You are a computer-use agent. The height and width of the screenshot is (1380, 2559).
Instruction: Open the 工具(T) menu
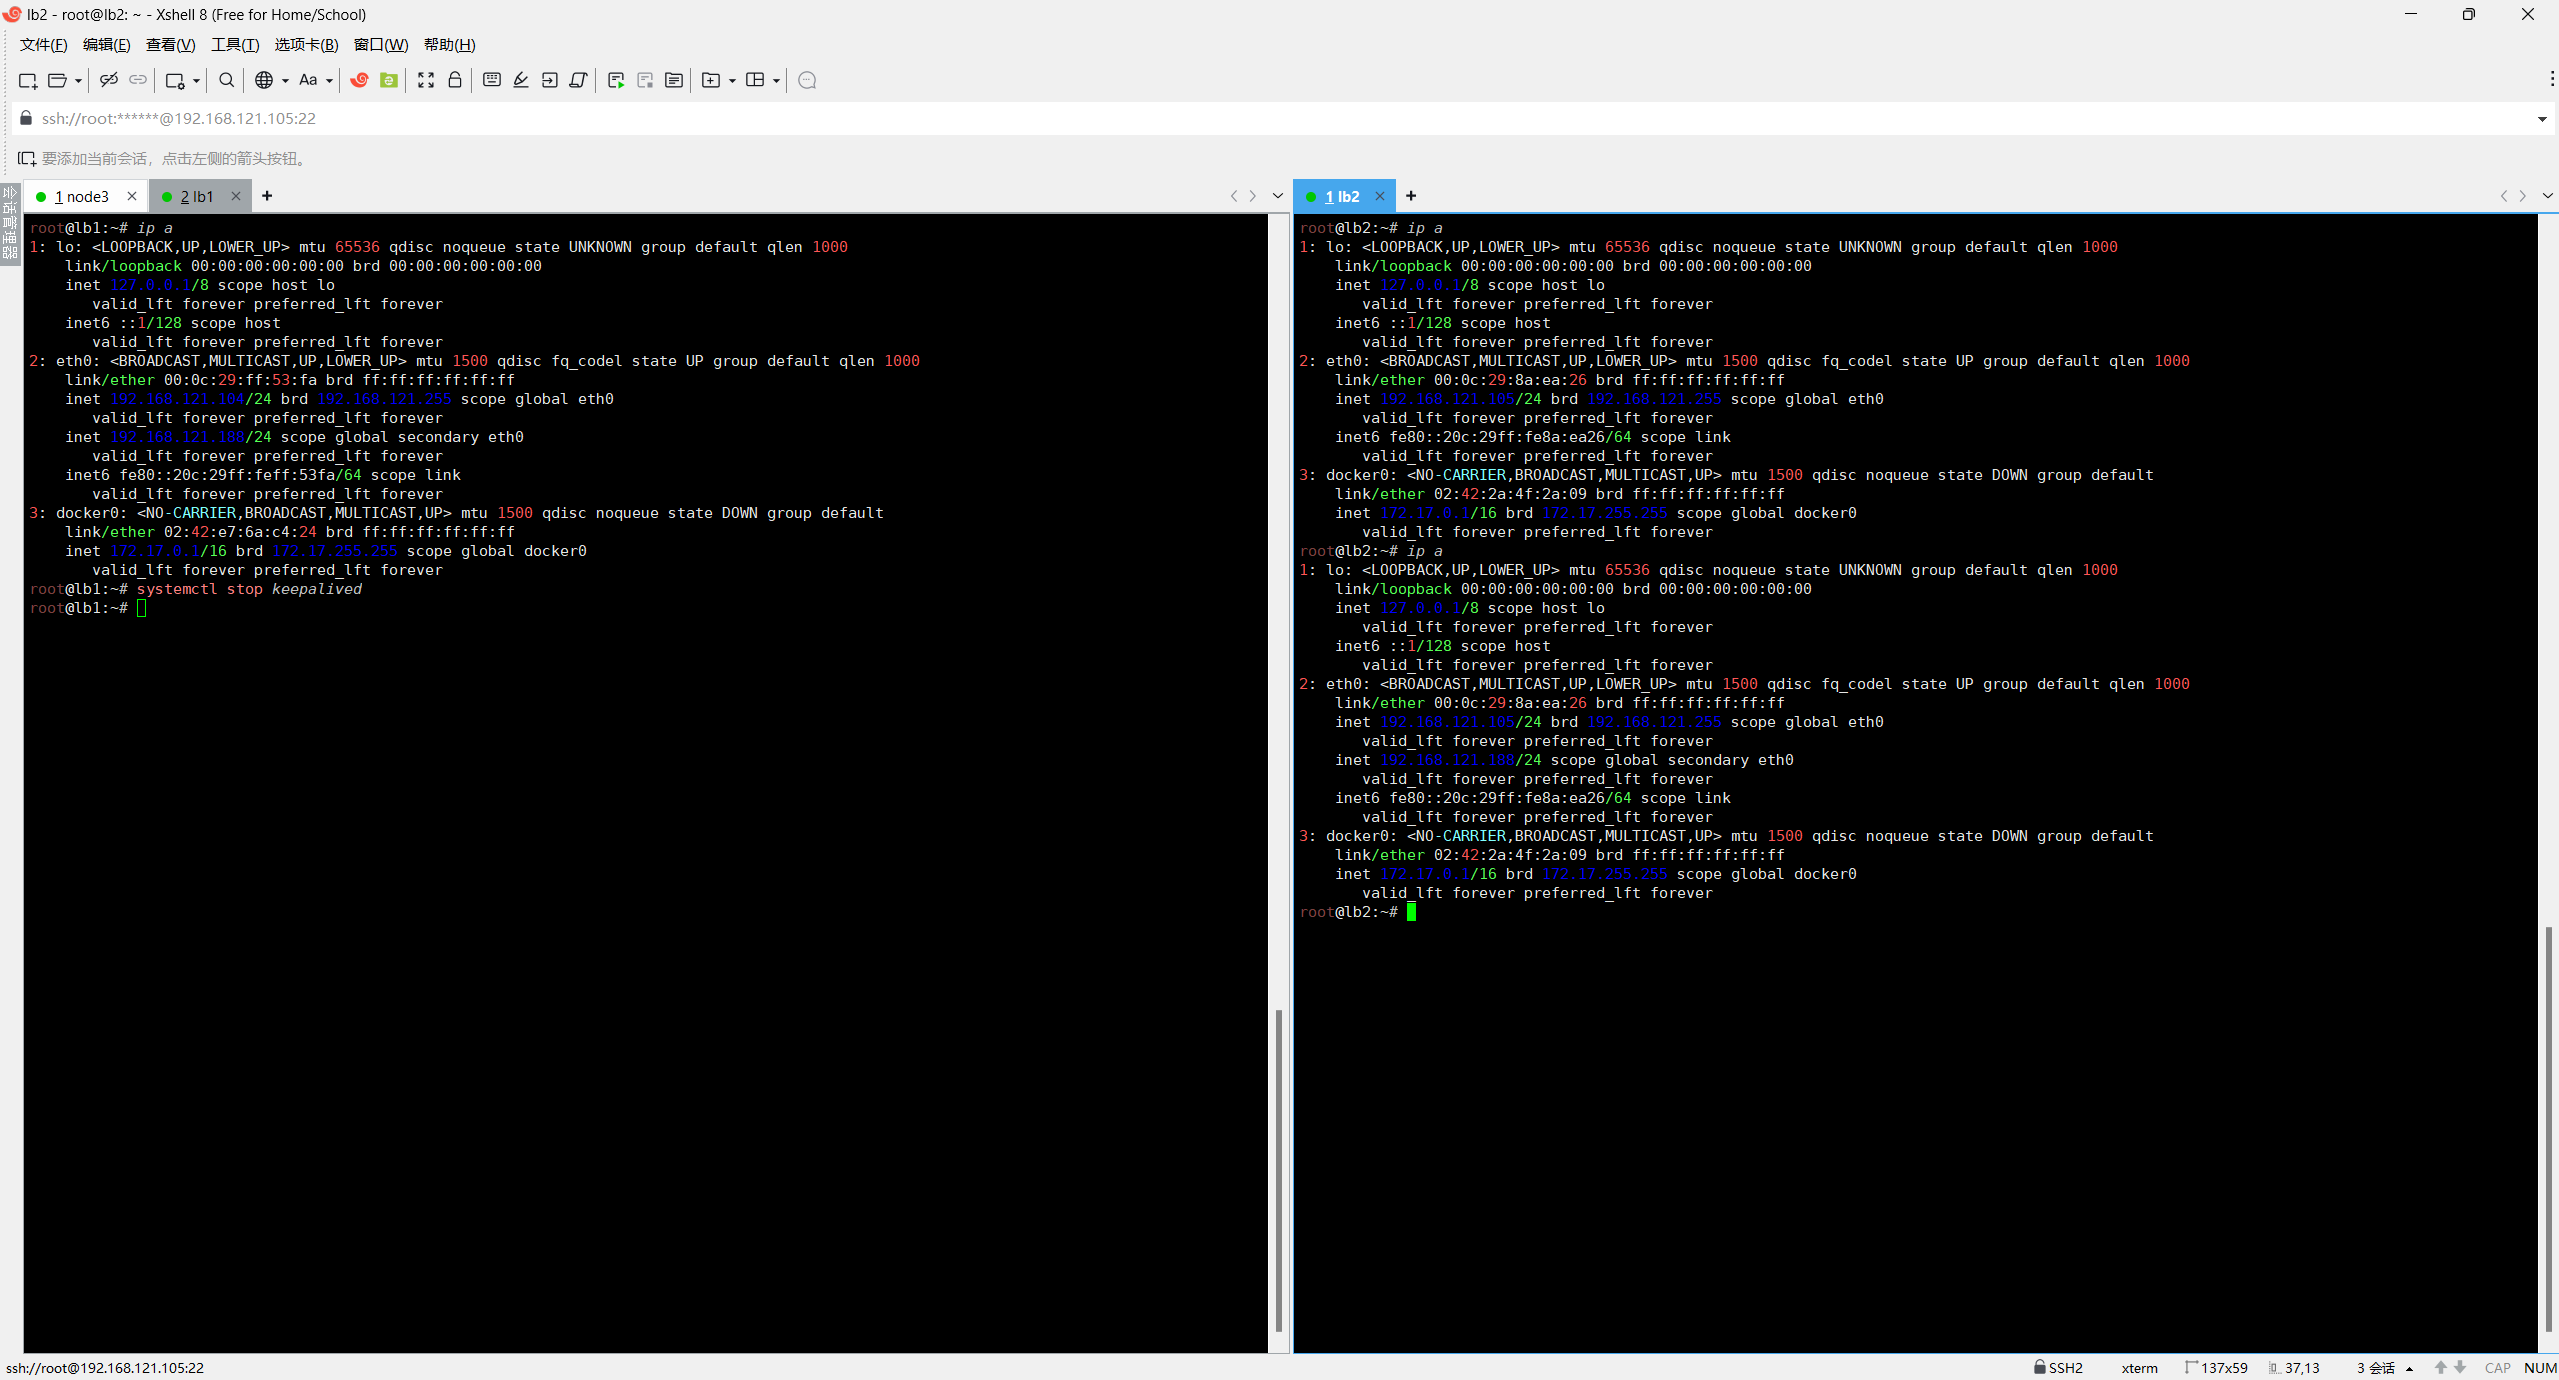point(235,45)
